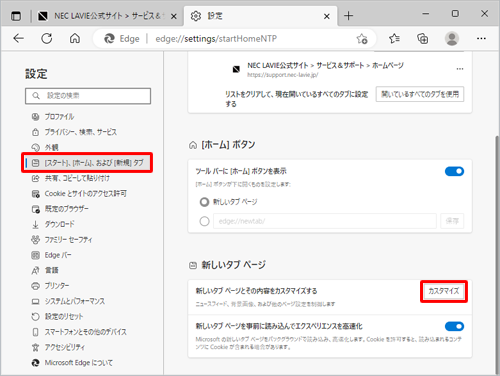Open new tab with plus icon
Screen dimensions: 500x376
348,16
